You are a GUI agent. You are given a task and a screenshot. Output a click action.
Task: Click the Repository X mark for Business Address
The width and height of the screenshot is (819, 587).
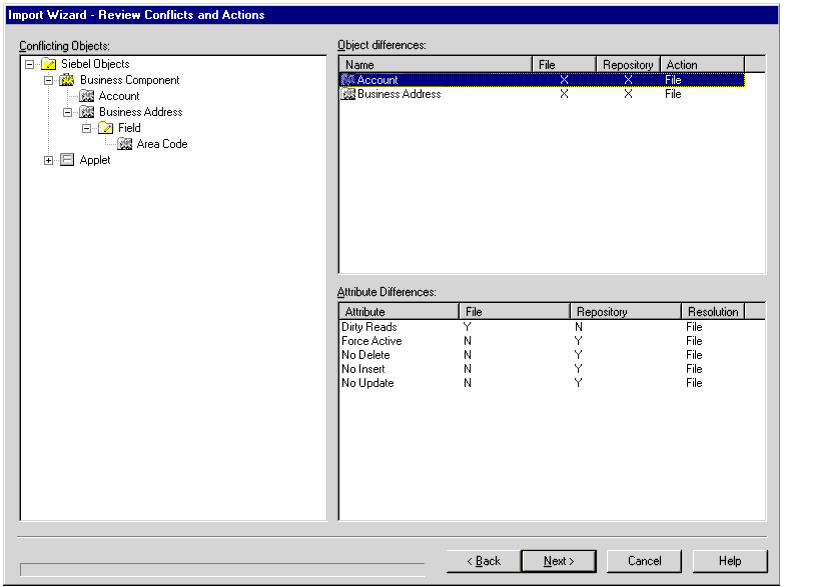pos(628,94)
